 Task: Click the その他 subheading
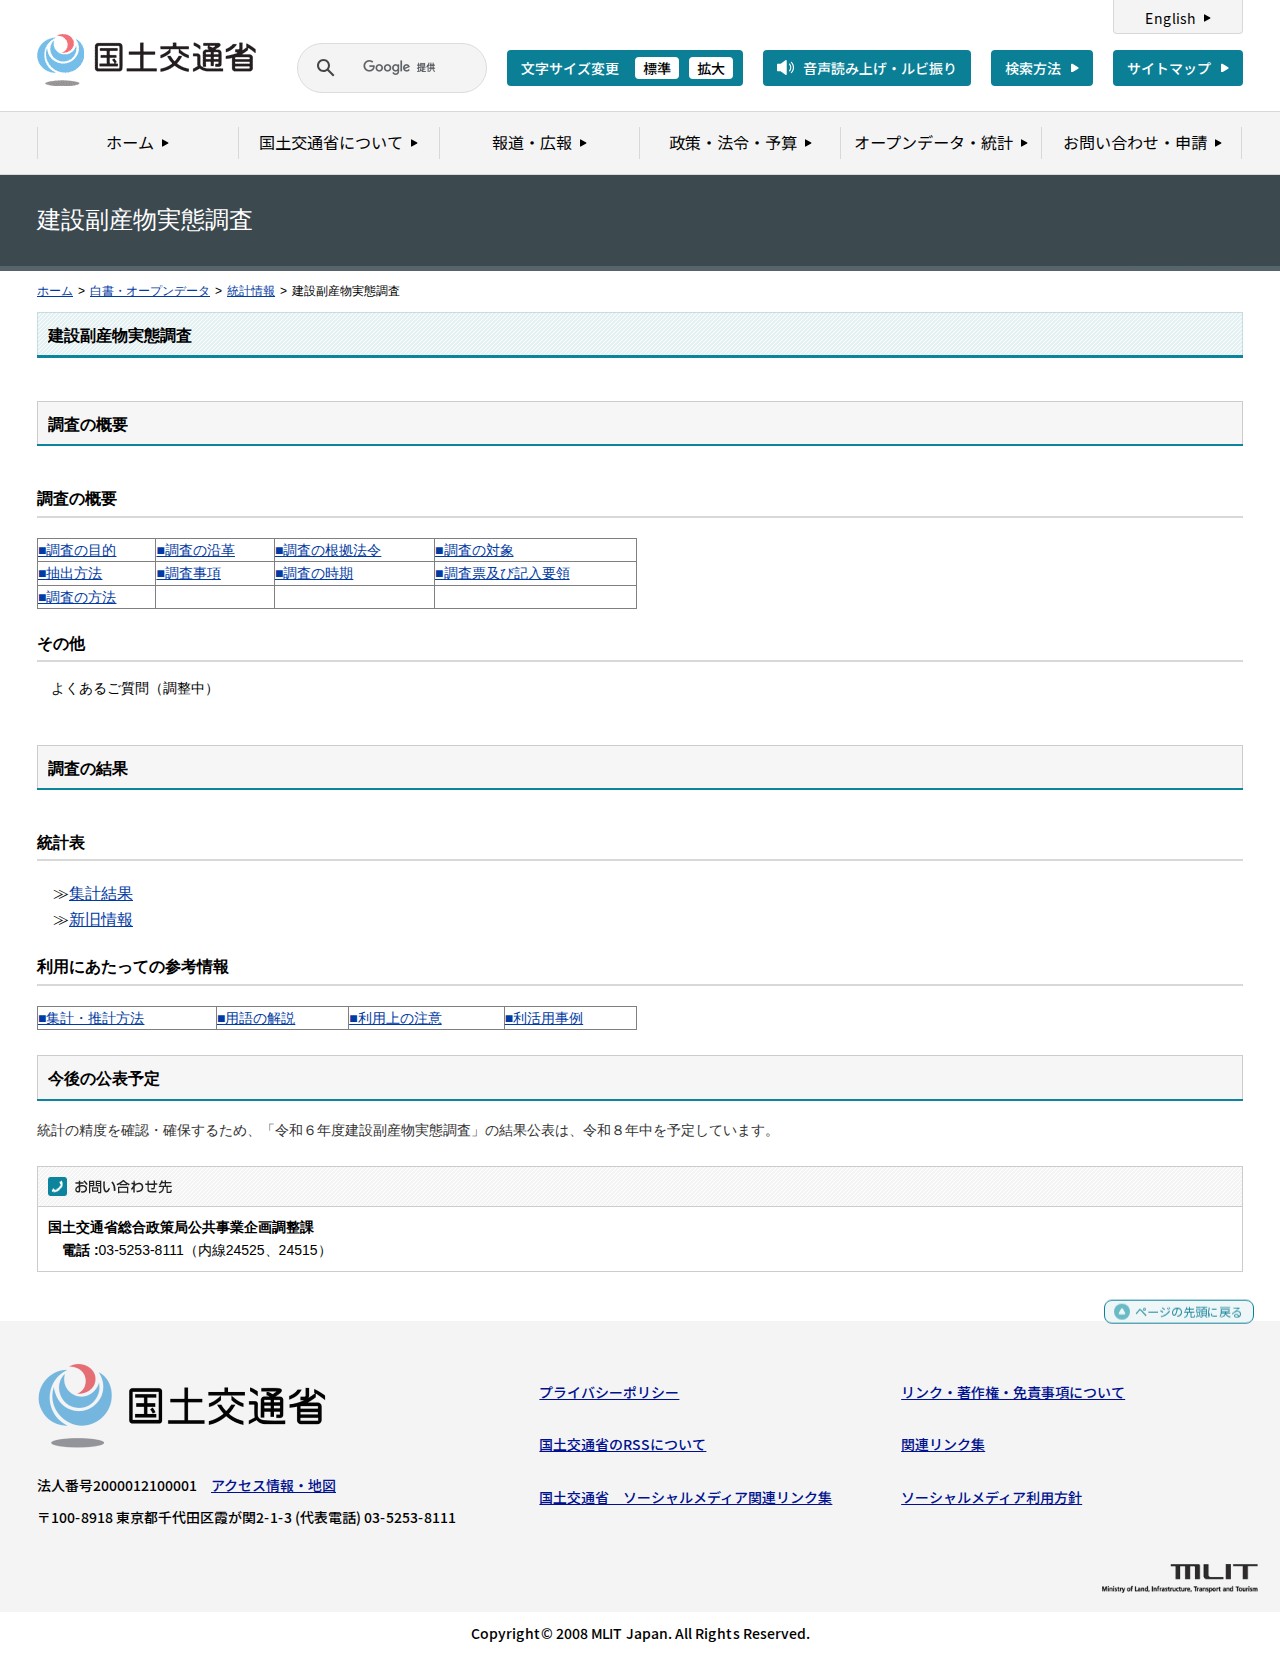click(61, 644)
